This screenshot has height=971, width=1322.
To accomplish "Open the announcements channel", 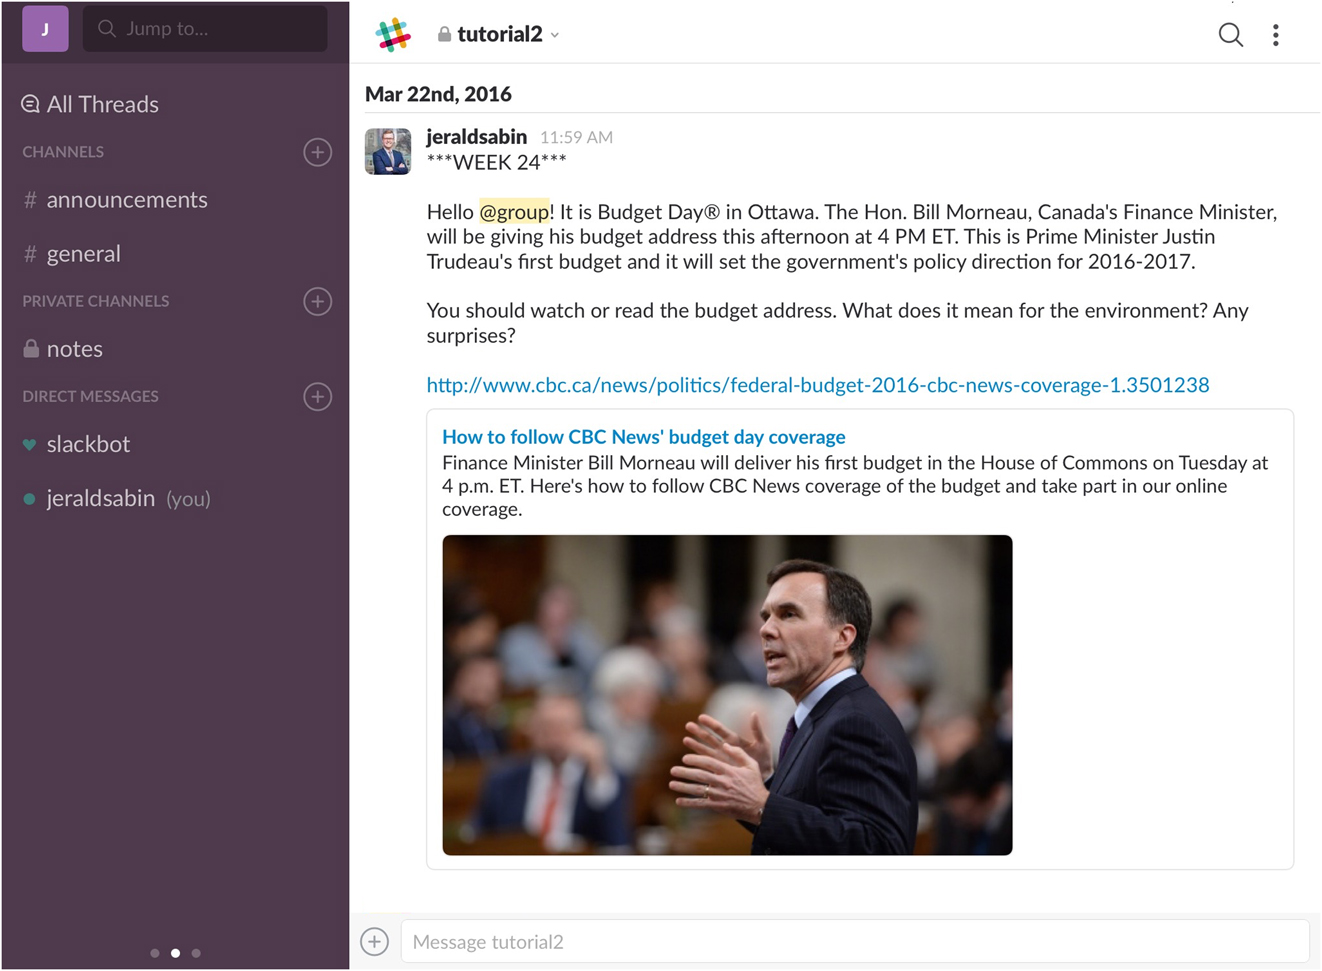I will (126, 200).
